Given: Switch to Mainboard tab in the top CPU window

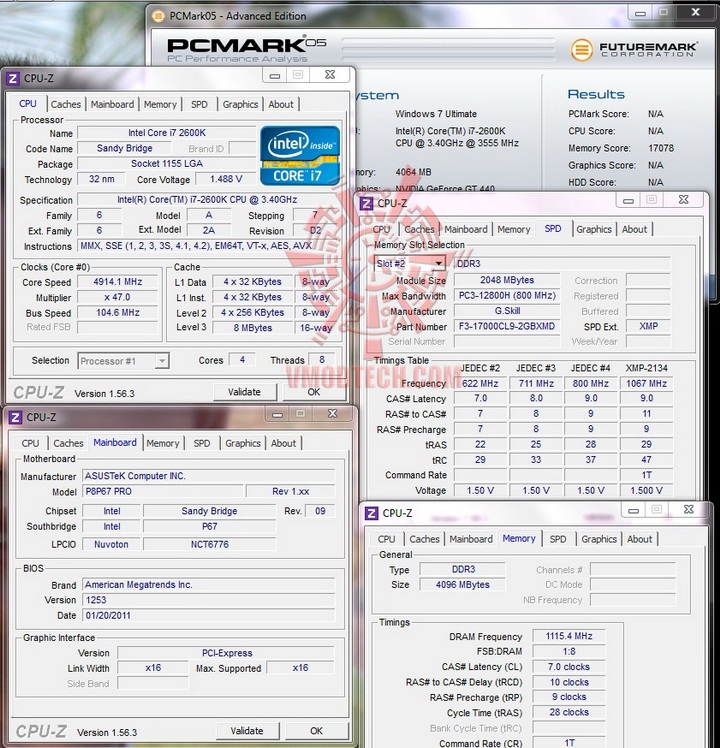Looking at the screenshot, I should [113, 104].
